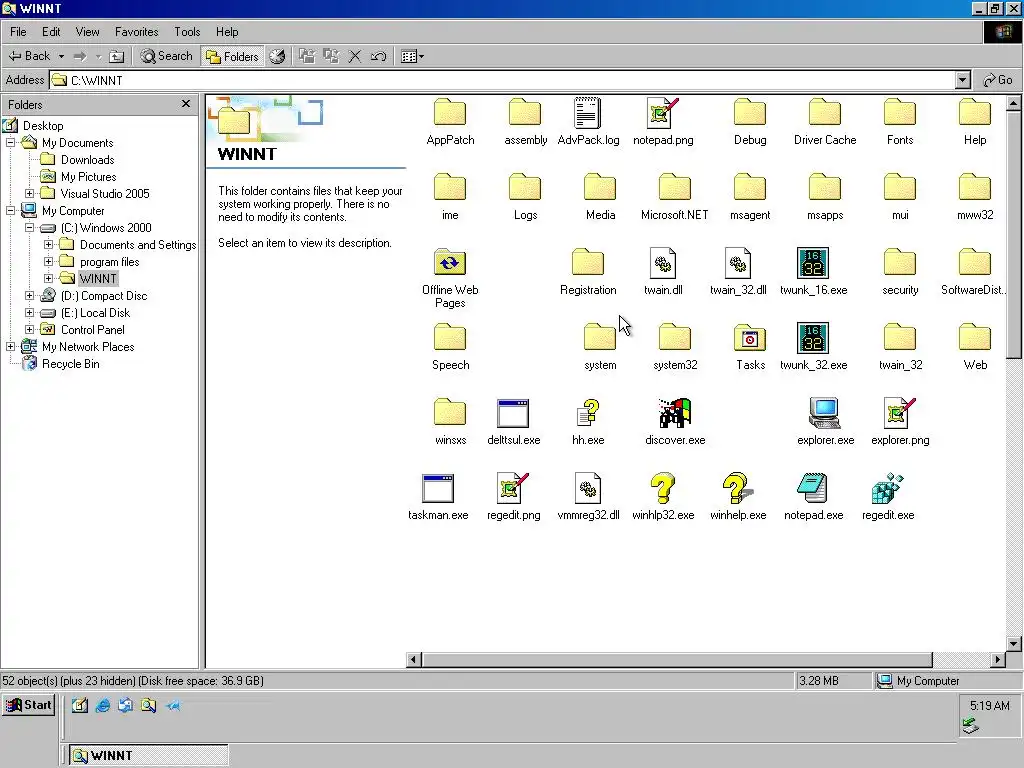Select the winhelp.exe icon
The width and height of the screenshot is (1024, 768).
(737, 488)
